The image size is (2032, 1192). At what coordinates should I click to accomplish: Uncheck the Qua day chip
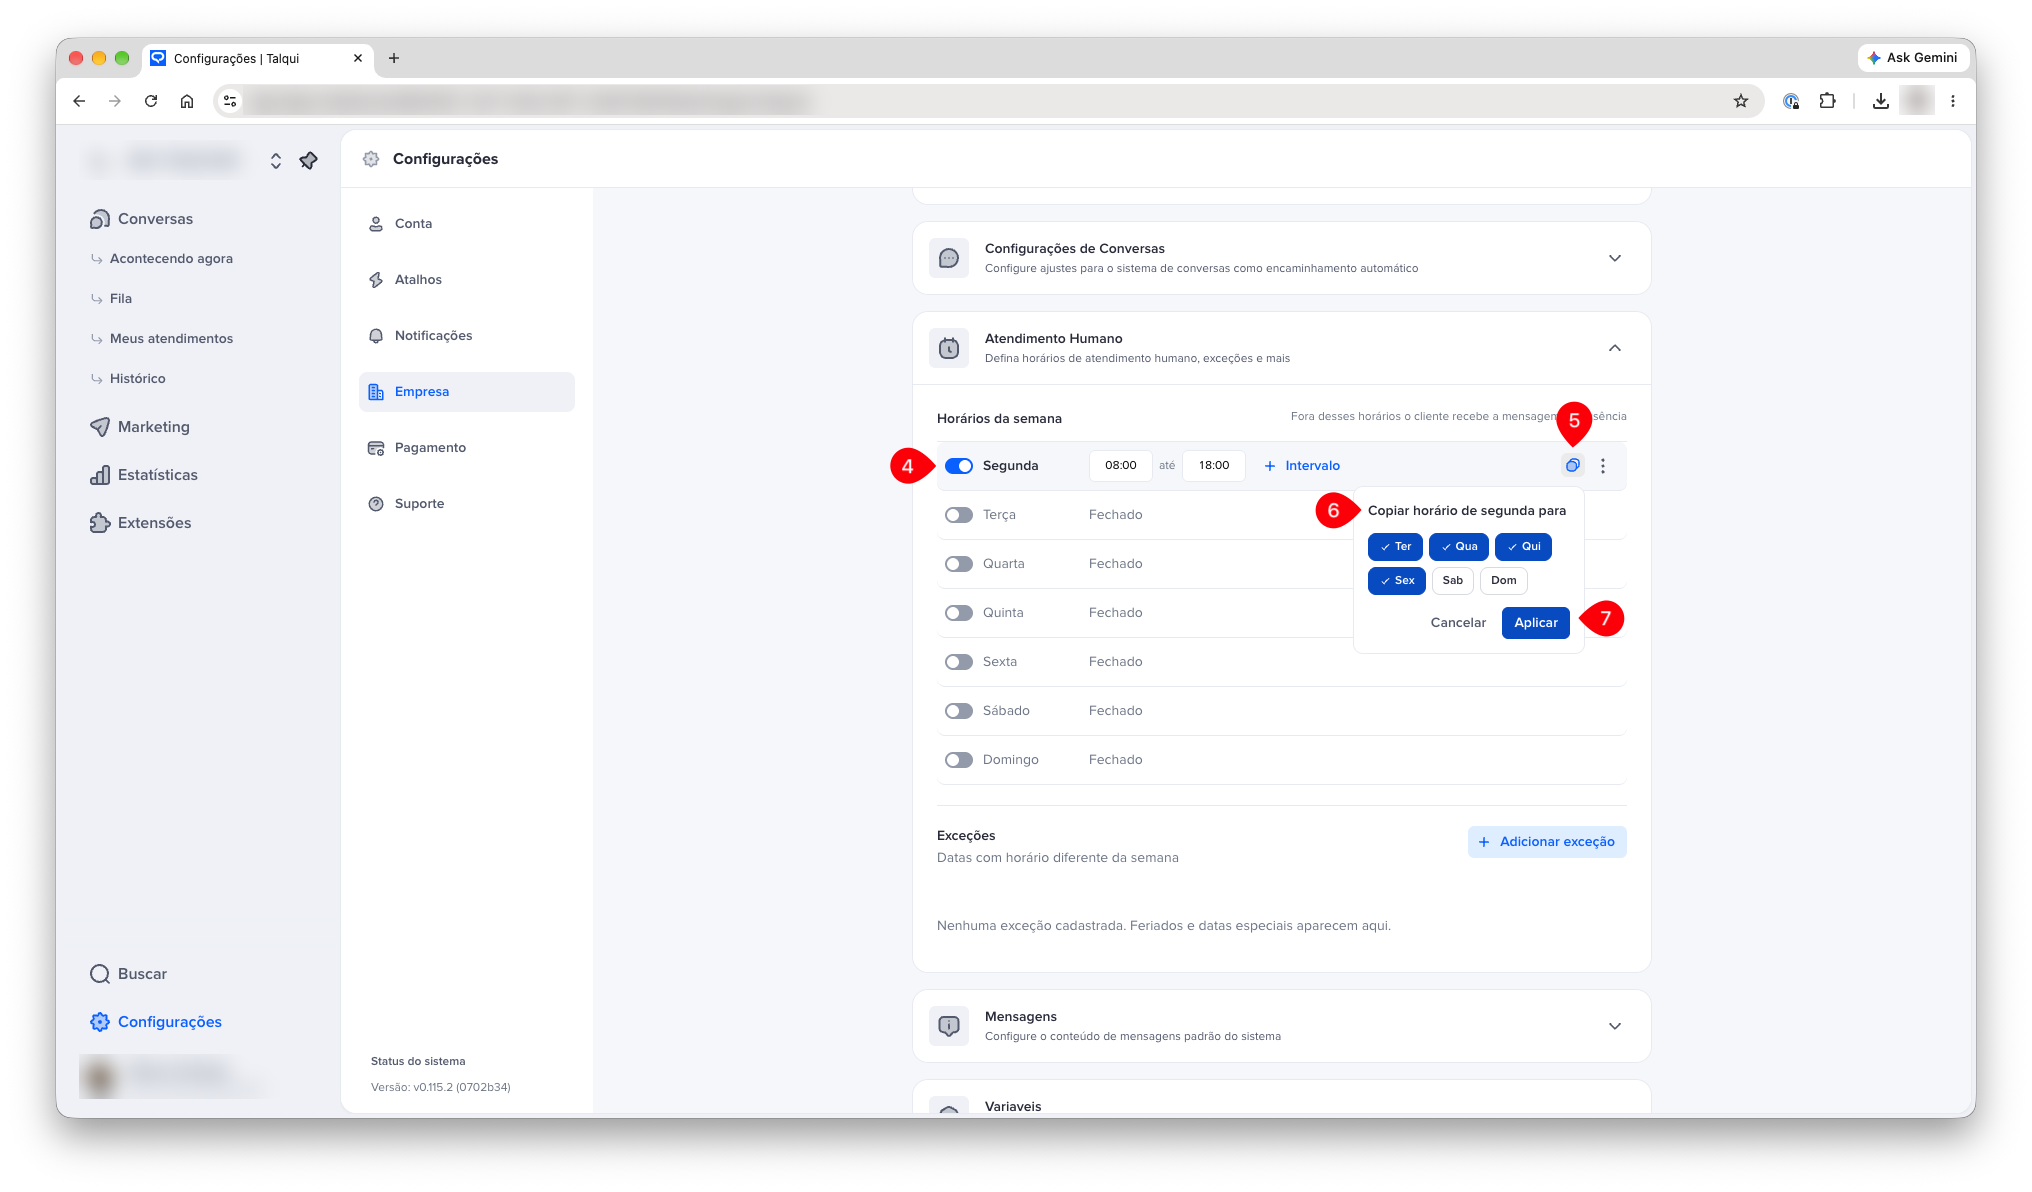coord(1458,547)
